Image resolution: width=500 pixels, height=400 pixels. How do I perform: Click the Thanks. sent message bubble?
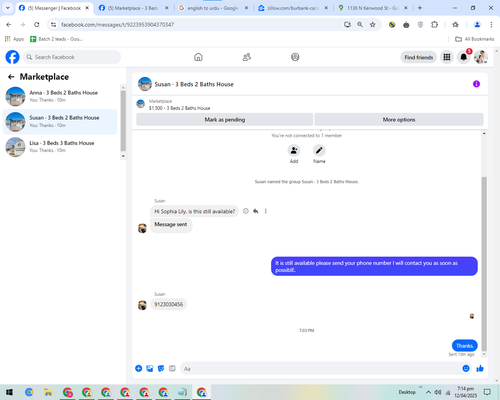pos(465,346)
